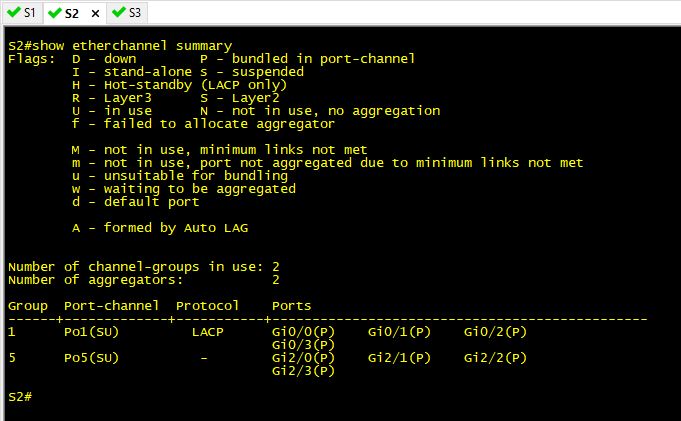Click 'f - failed to allocate aggregator' text
681x421 pixels.
(x=203, y=124)
